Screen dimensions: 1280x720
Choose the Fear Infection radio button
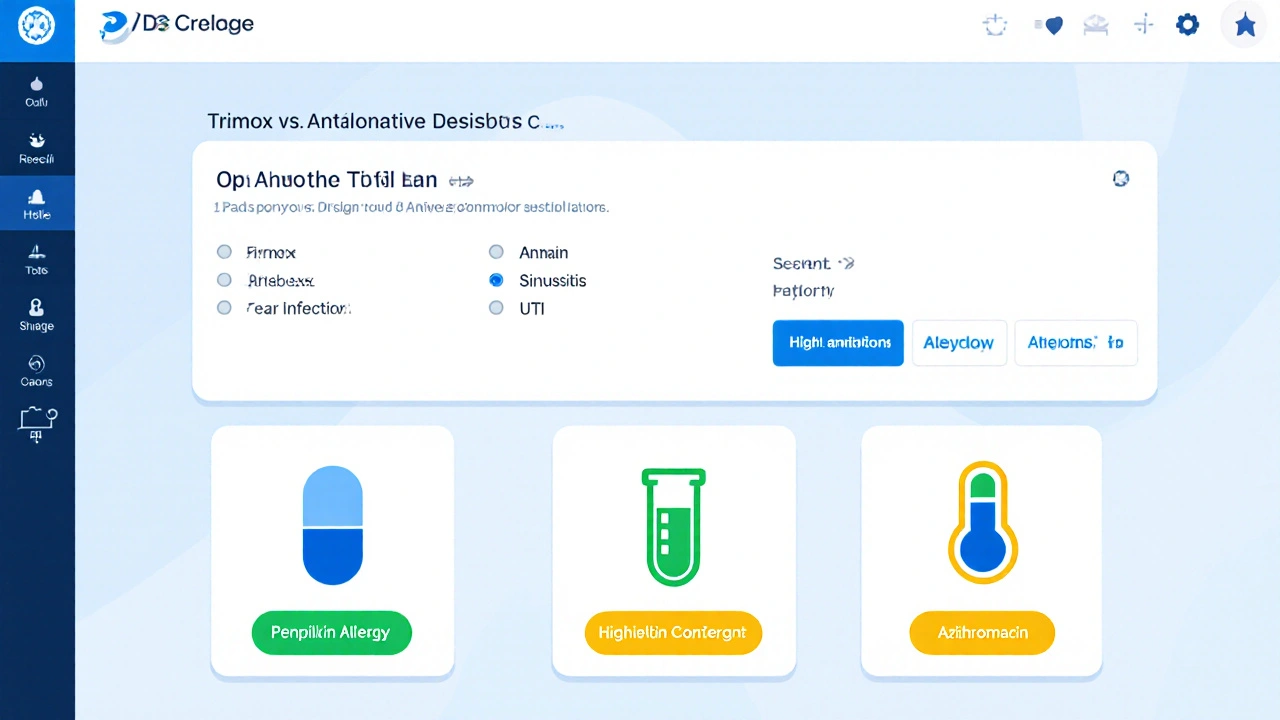225,309
